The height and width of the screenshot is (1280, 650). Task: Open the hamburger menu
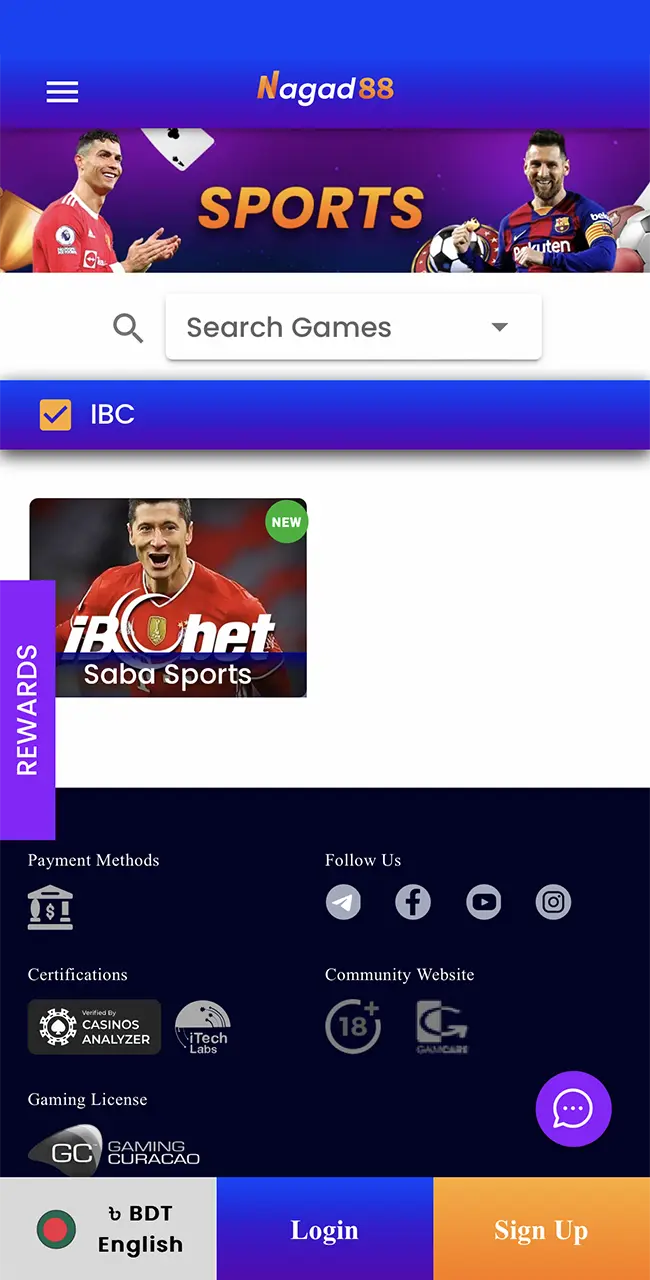tap(62, 91)
